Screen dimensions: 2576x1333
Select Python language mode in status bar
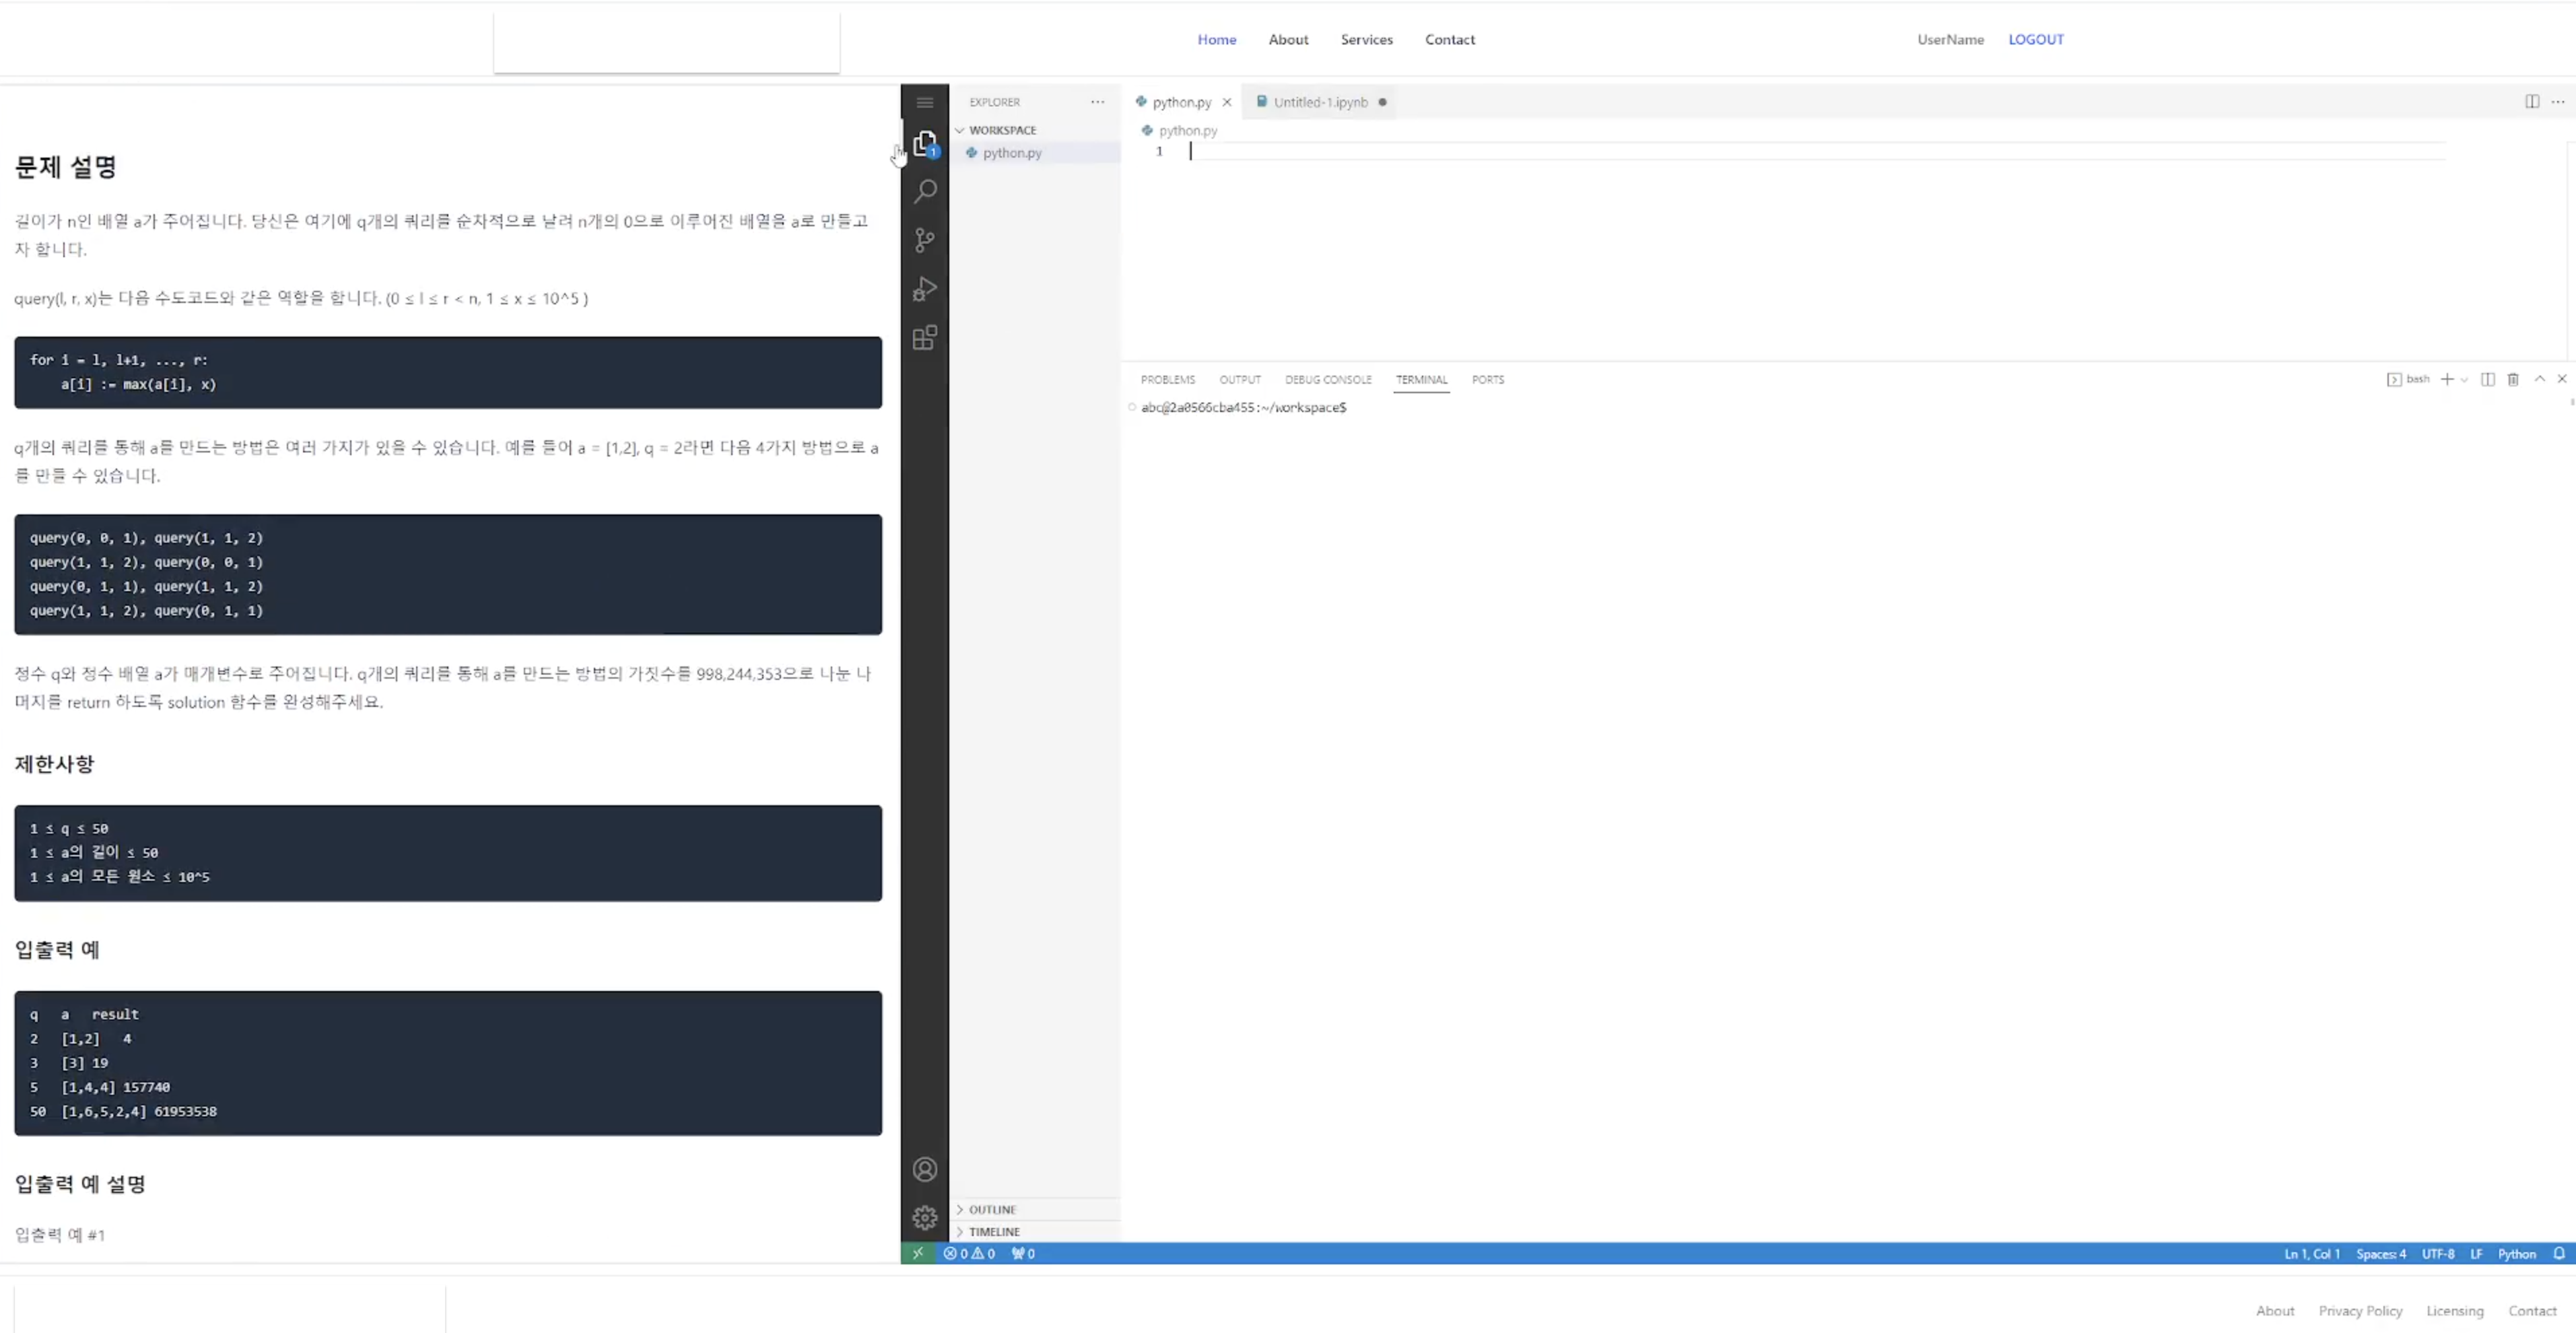(x=2516, y=1253)
